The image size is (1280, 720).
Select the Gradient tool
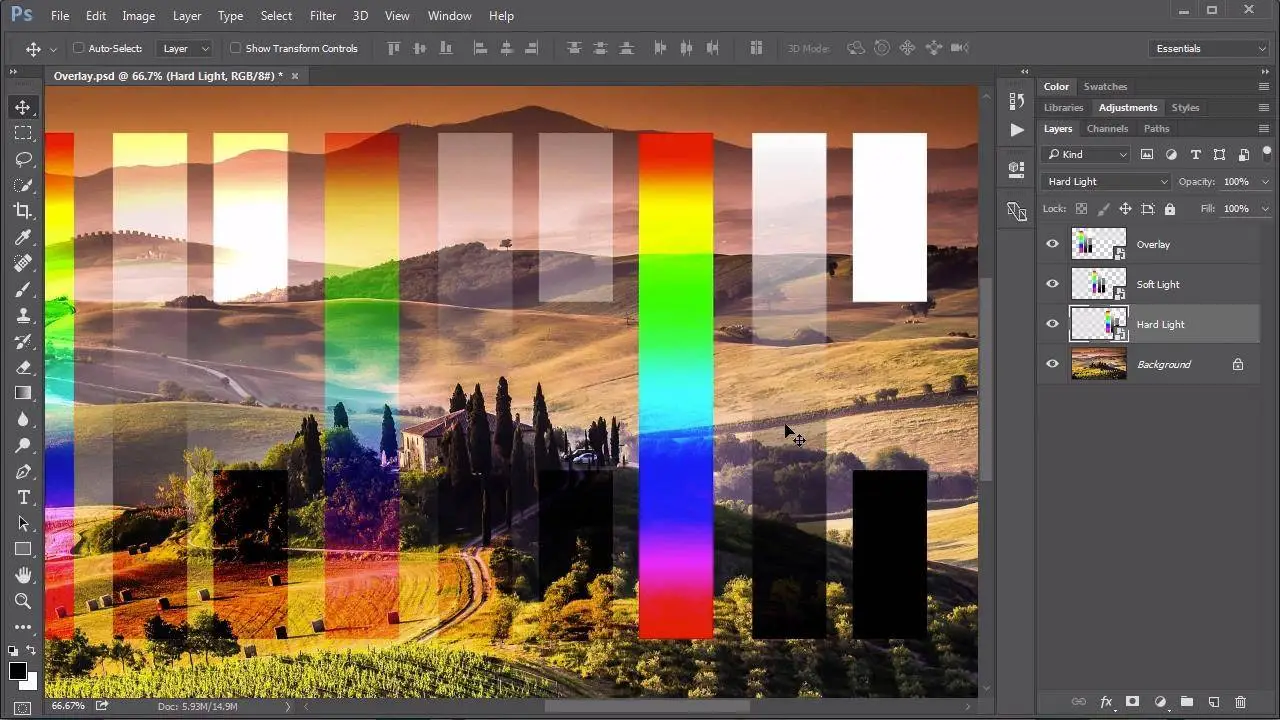(x=23, y=393)
